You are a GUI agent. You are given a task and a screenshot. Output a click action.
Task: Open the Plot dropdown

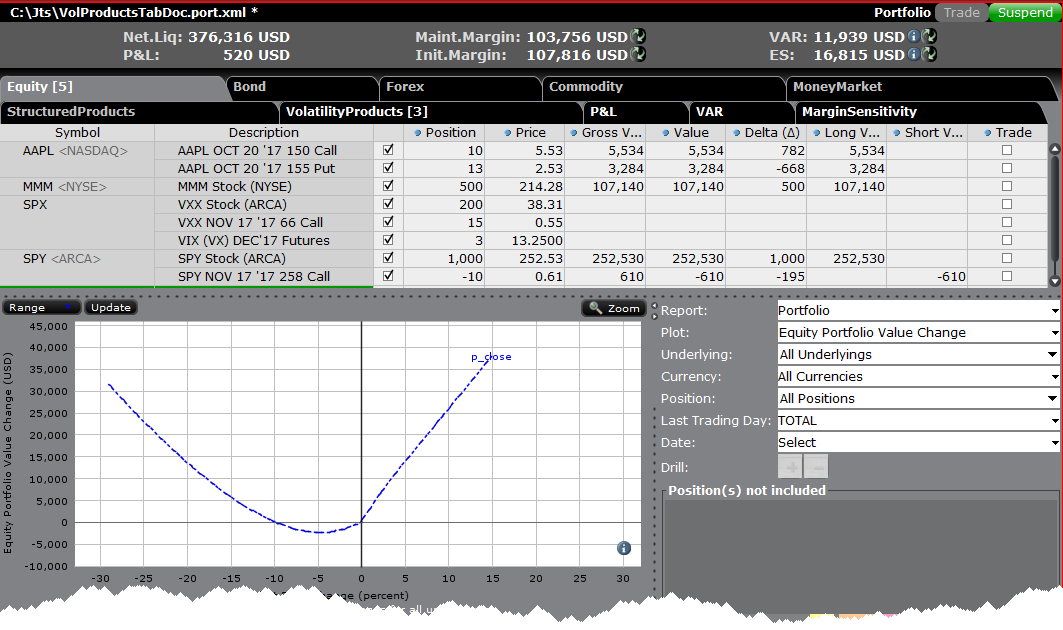click(917, 333)
